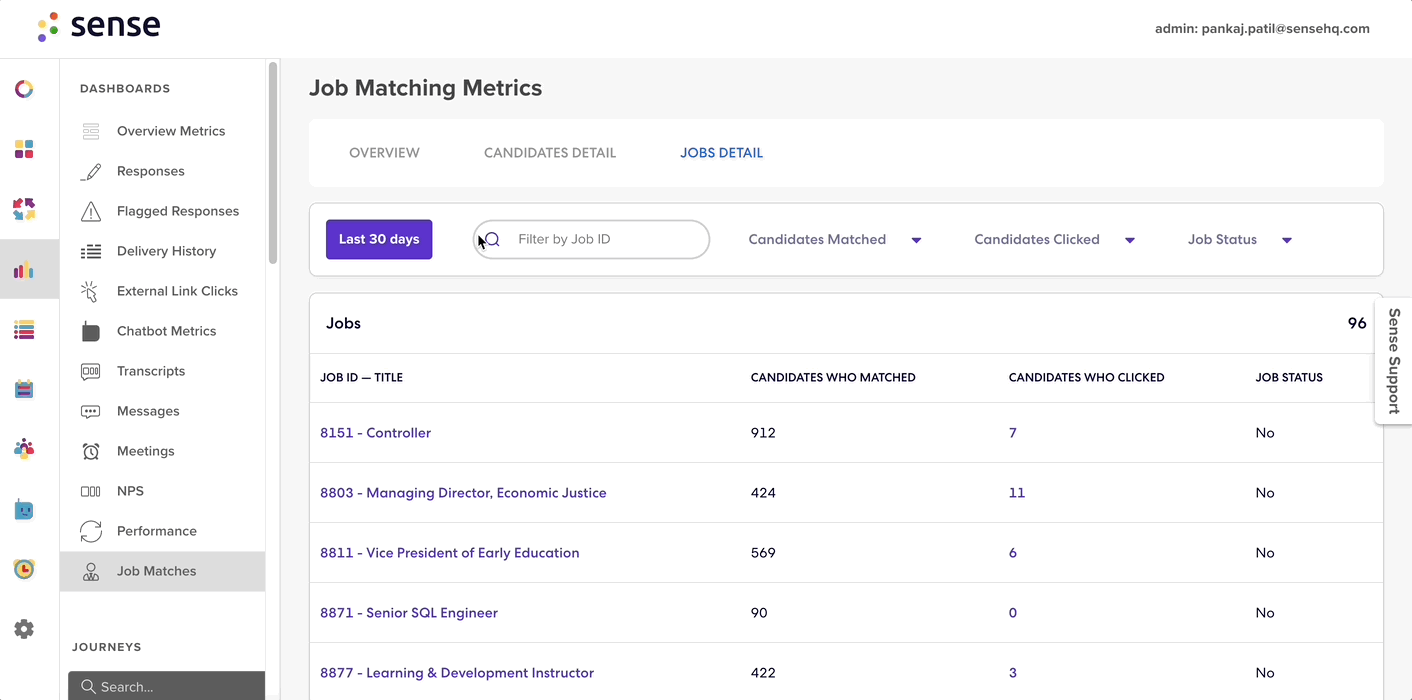Expand the Candidates Clicked dropdown

coord(1055,240)
